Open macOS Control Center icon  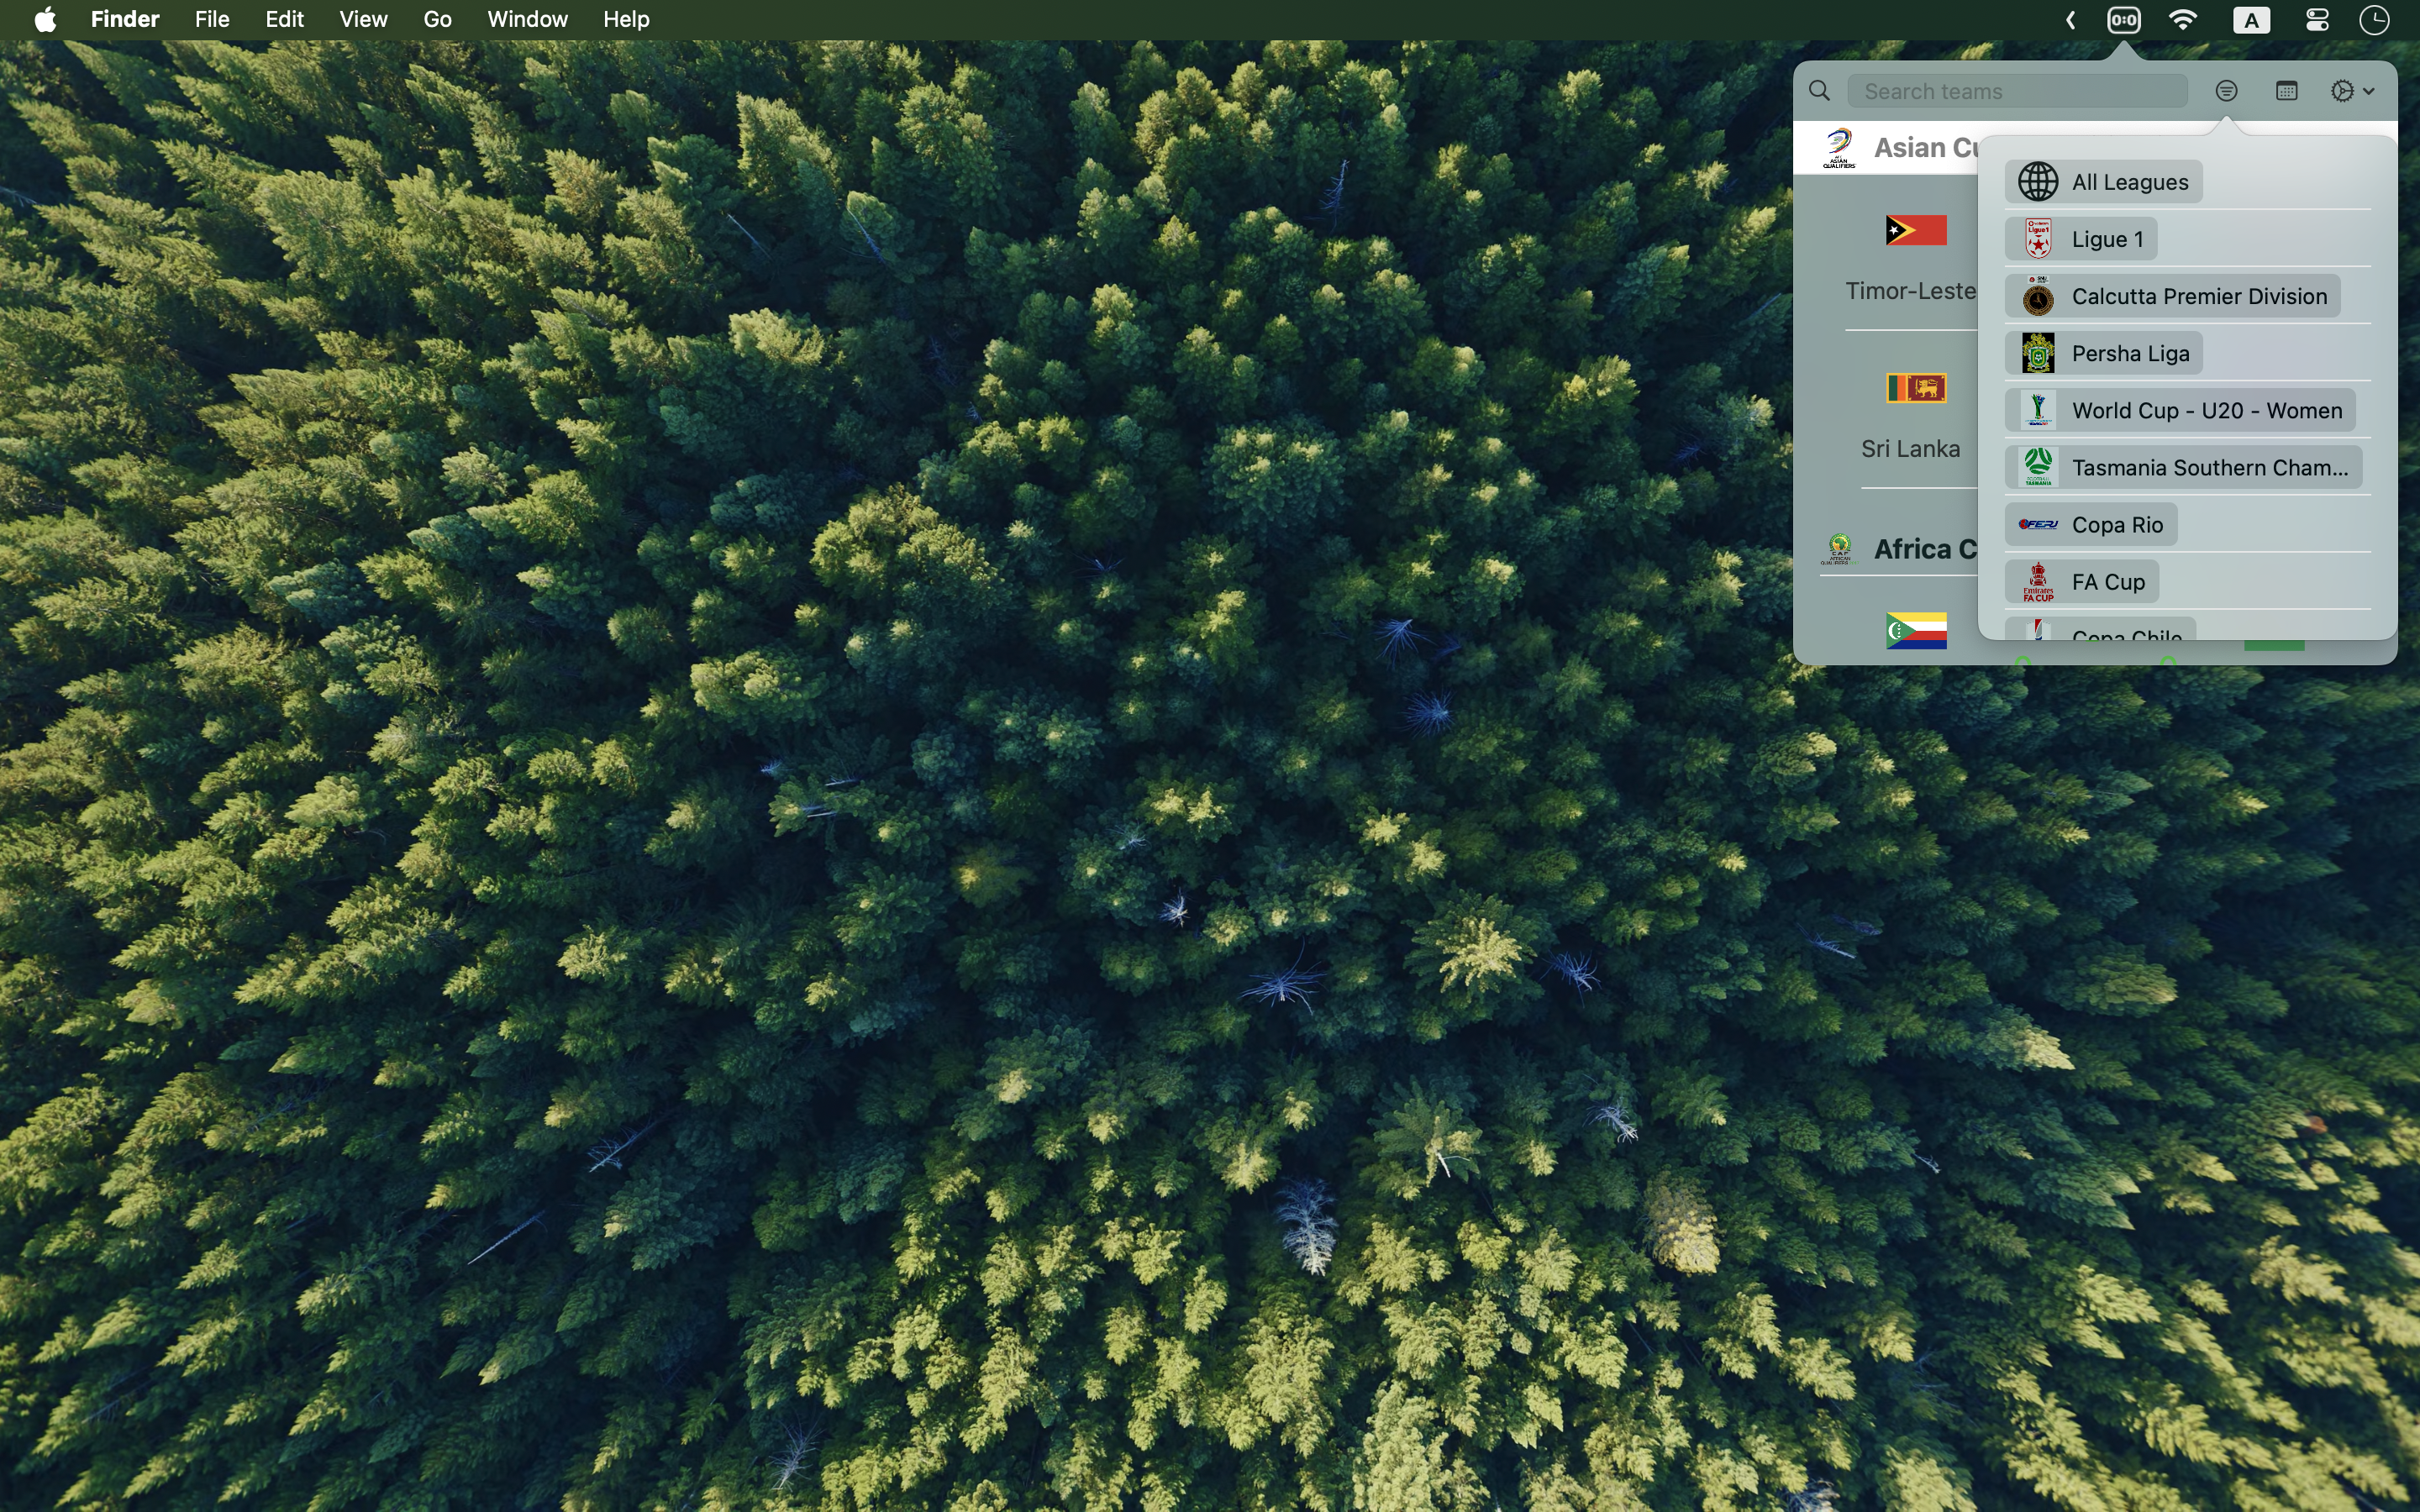(2317, 20)
